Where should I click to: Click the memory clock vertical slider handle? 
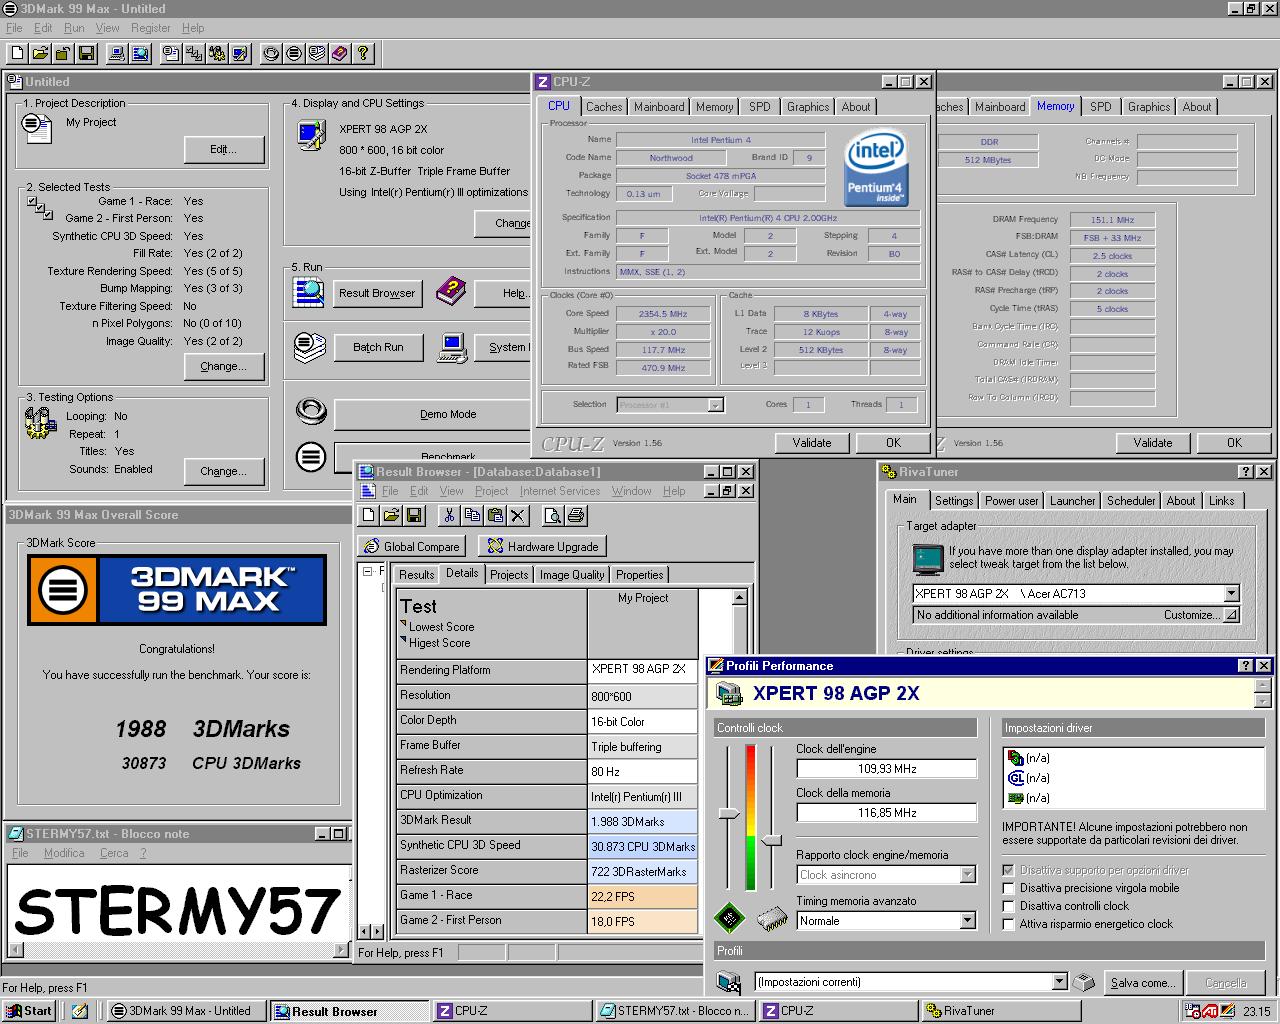771,840
